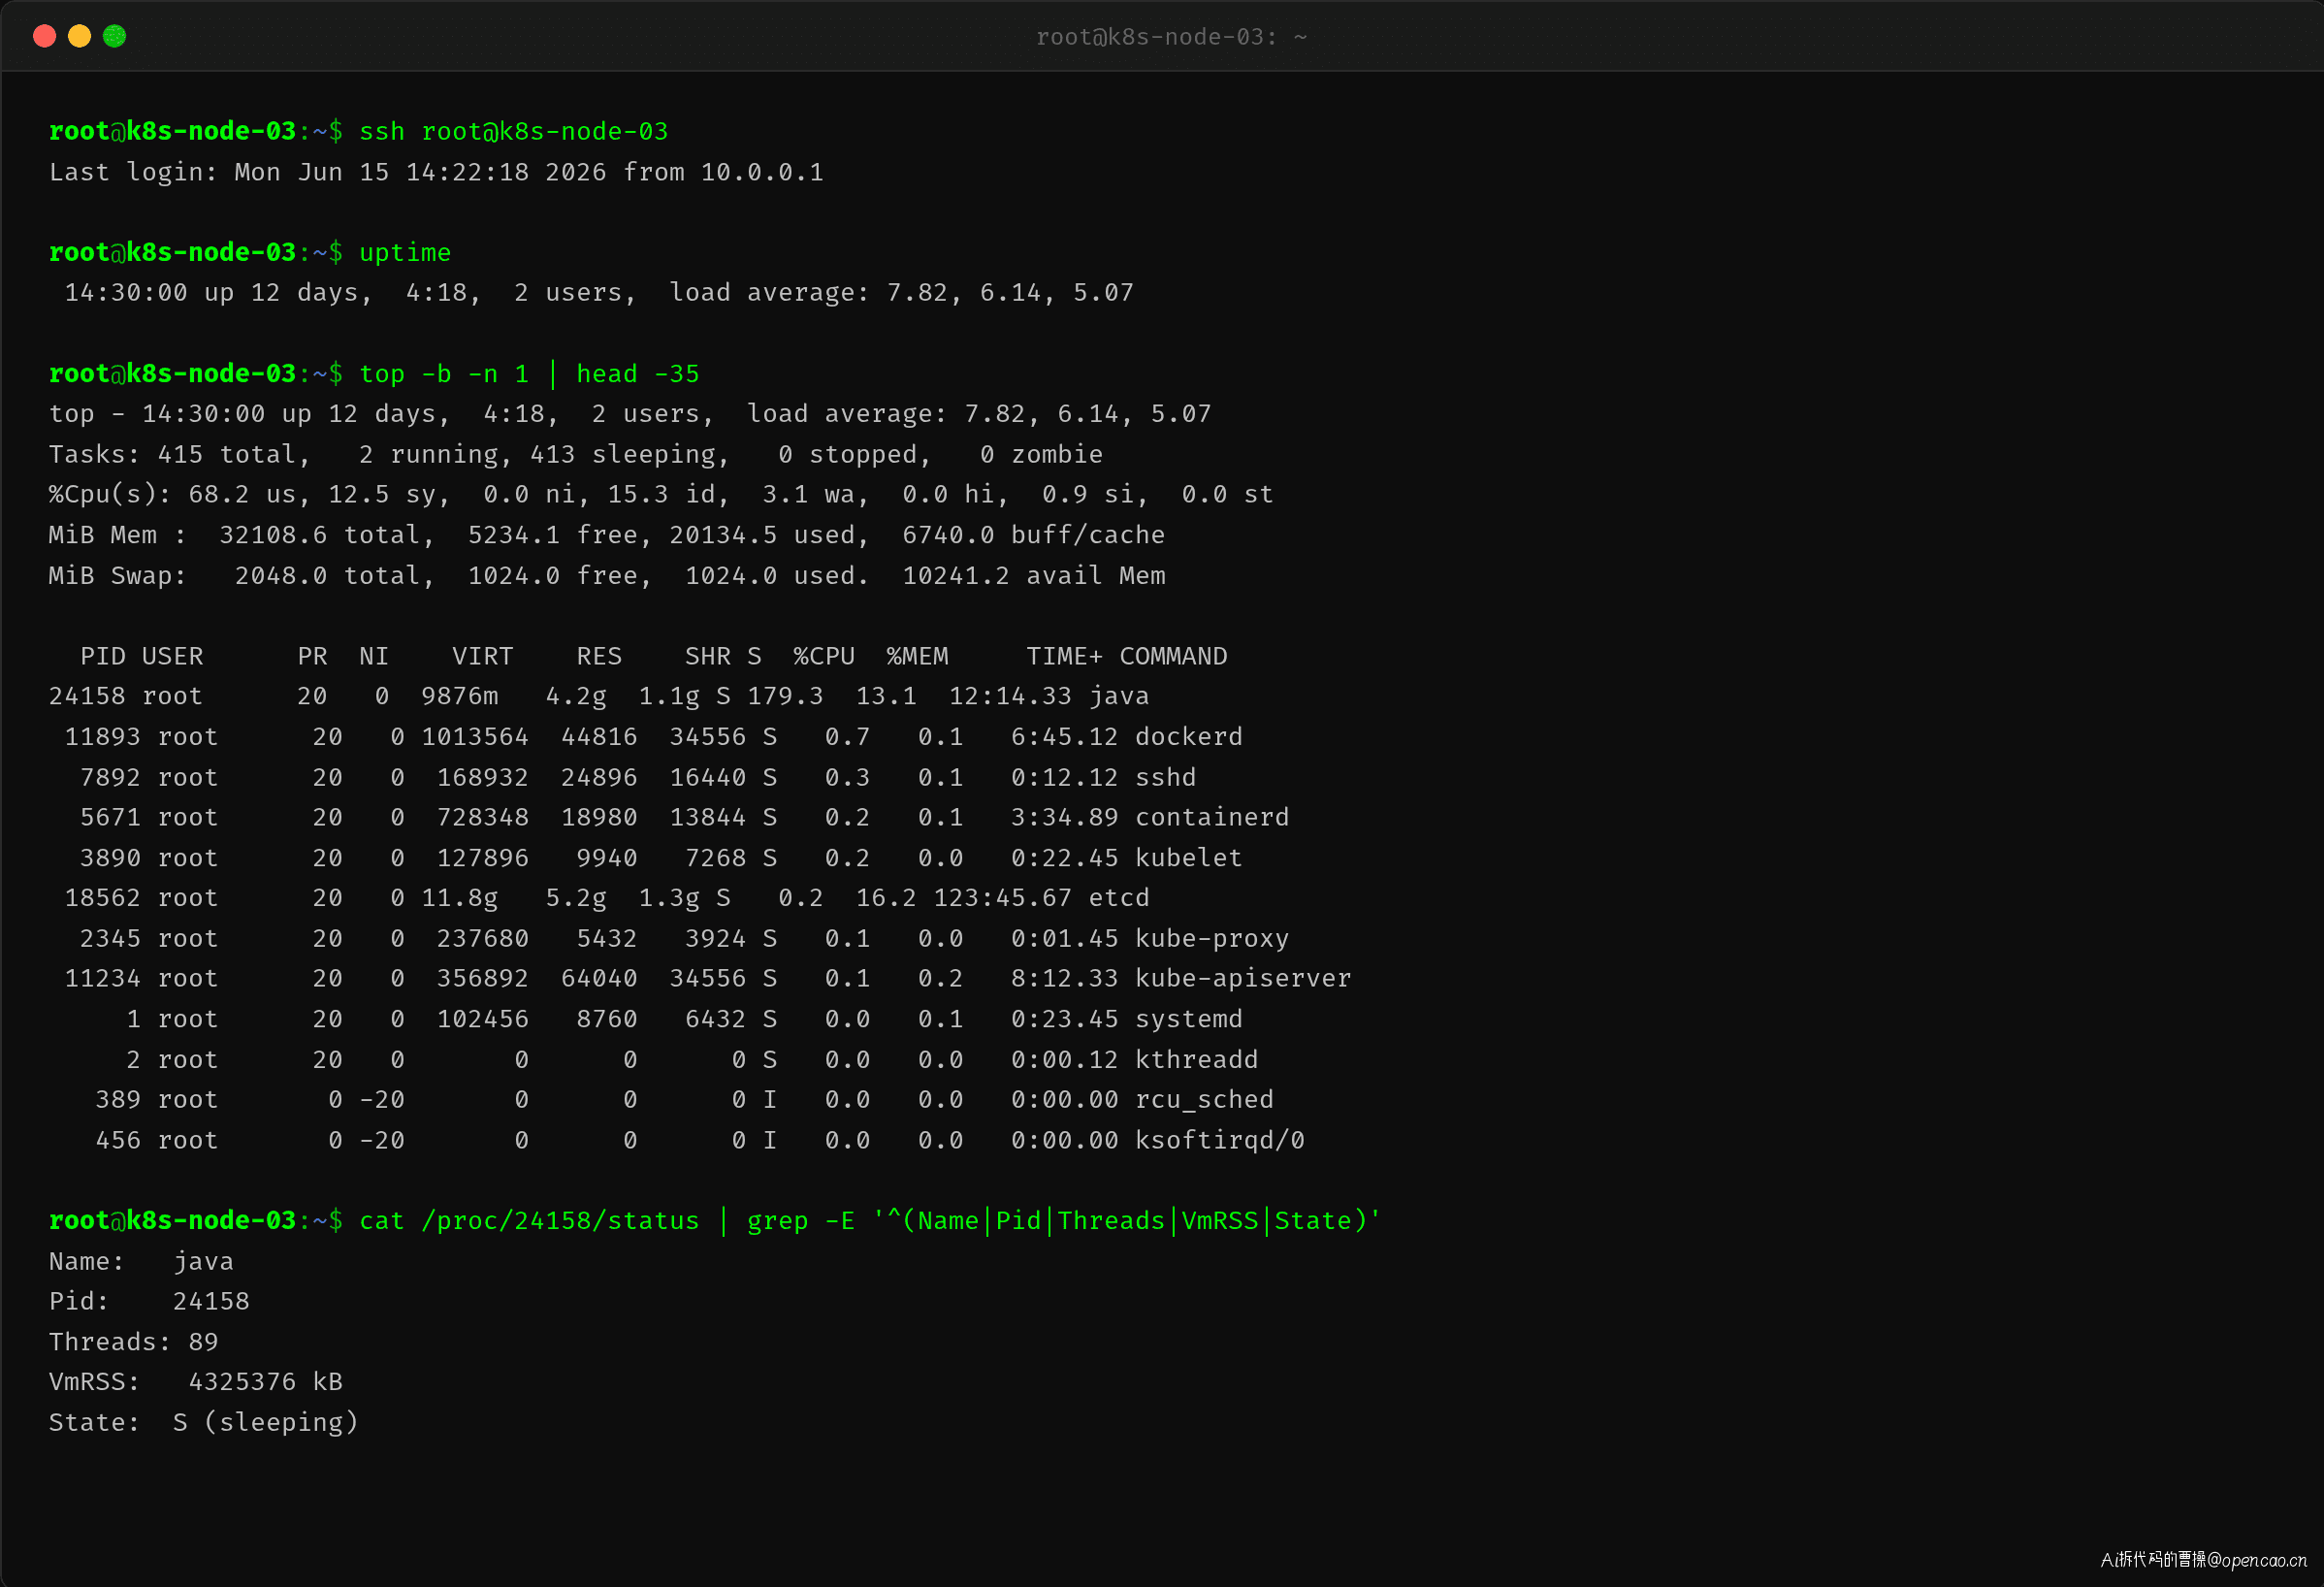The image size is (2324, 1587).
Task: Click 123:45.67 TIME+ value for etcd
Action: (x=1002, y=898)
